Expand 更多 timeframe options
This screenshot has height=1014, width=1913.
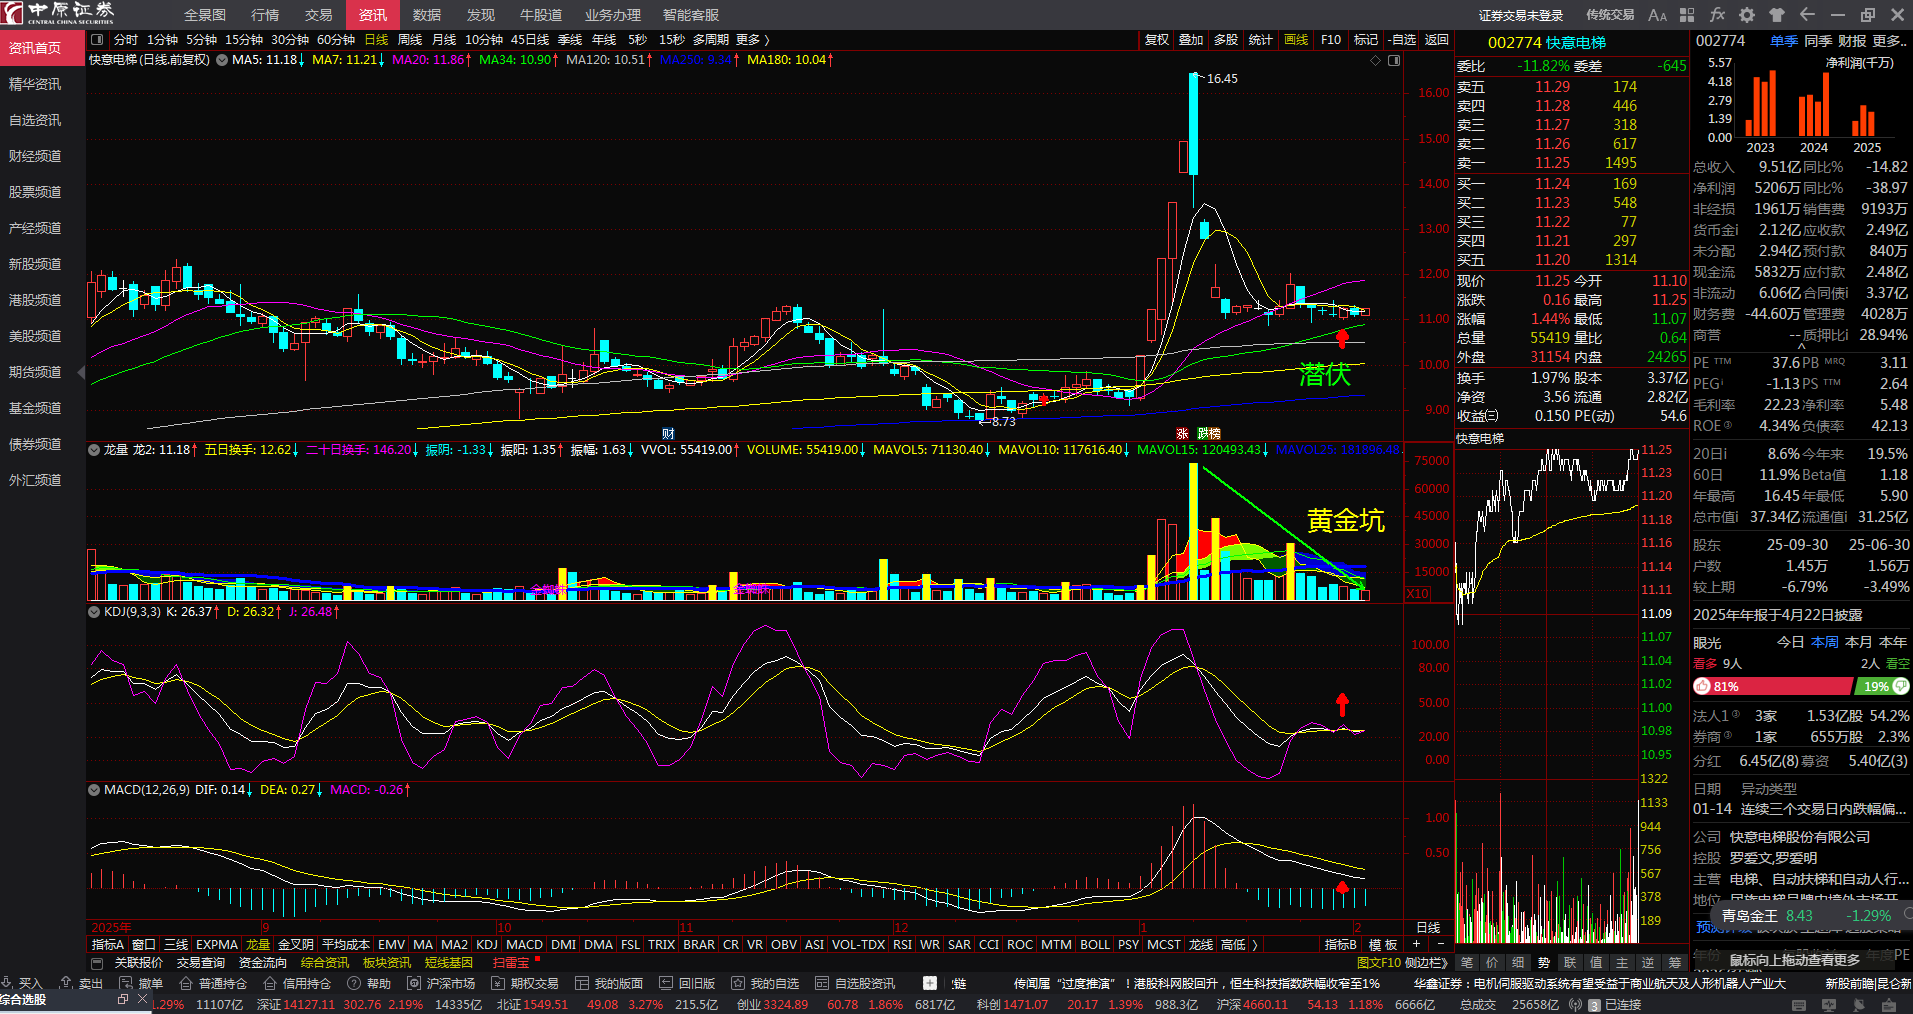[x=753, y=40]
